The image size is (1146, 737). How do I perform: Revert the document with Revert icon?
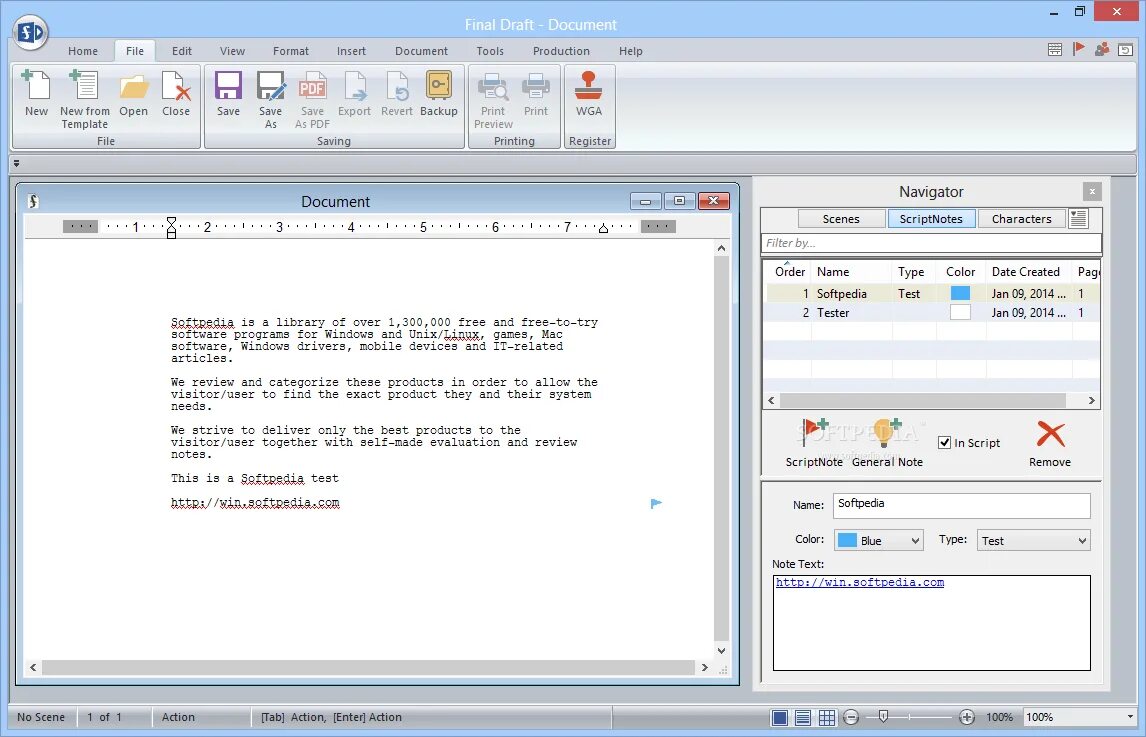397,94
